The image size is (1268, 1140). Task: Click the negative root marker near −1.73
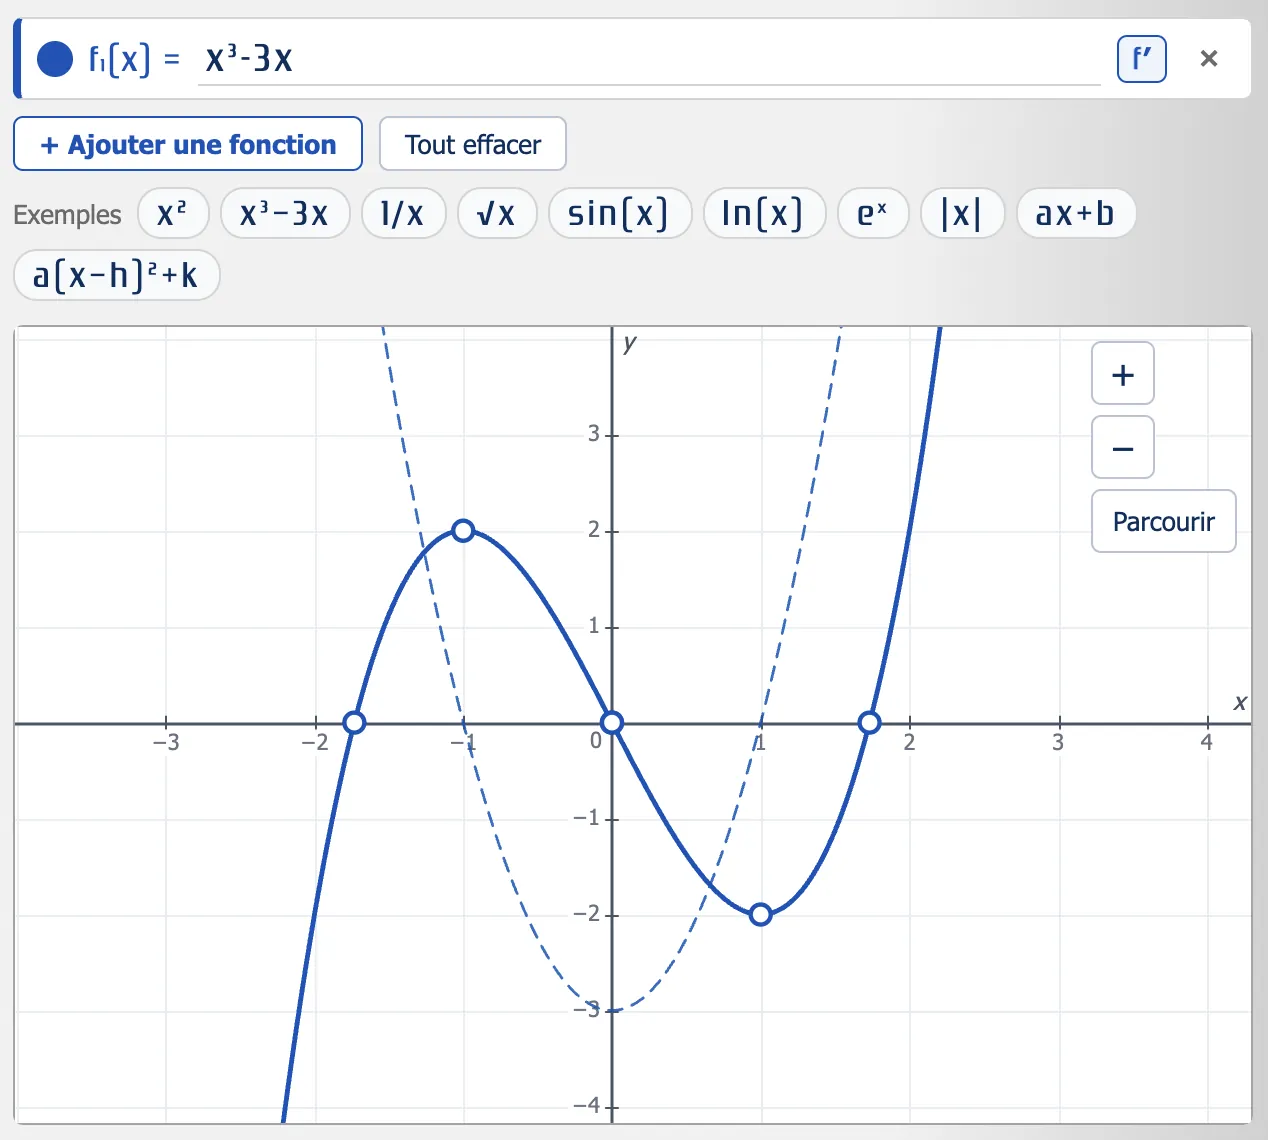coord(354,722)
